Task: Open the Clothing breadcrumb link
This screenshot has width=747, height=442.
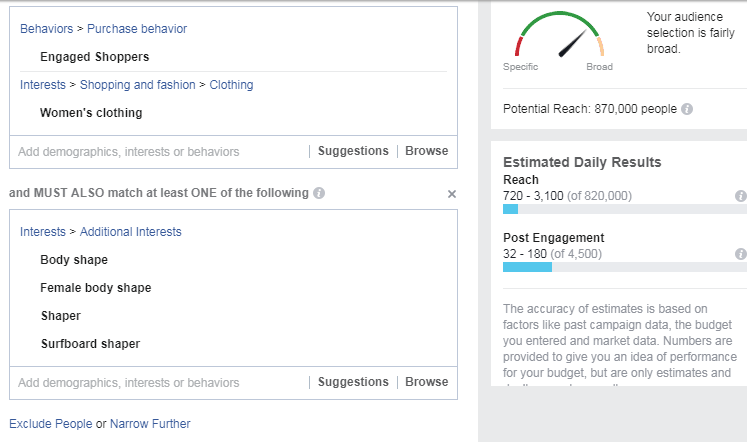Action: 231,85
